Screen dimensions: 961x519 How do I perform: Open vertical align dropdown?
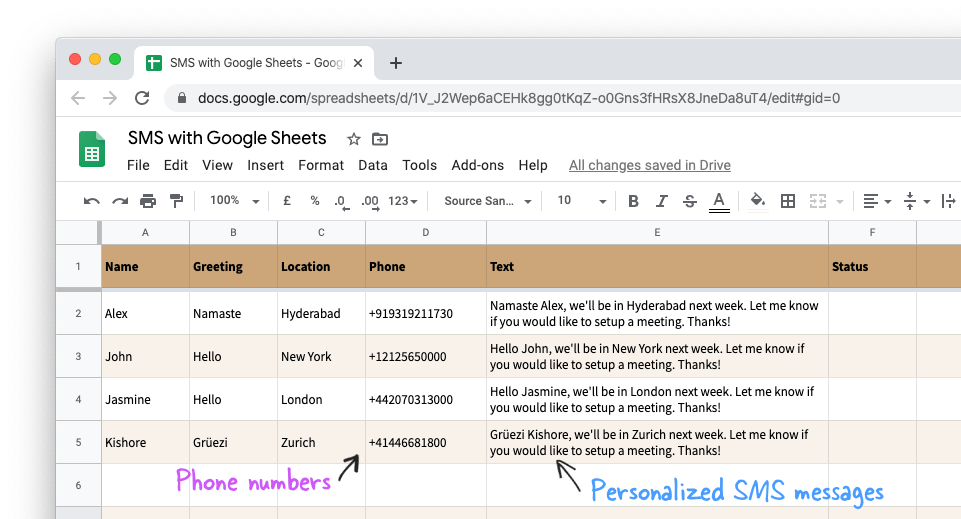point(917,201)
